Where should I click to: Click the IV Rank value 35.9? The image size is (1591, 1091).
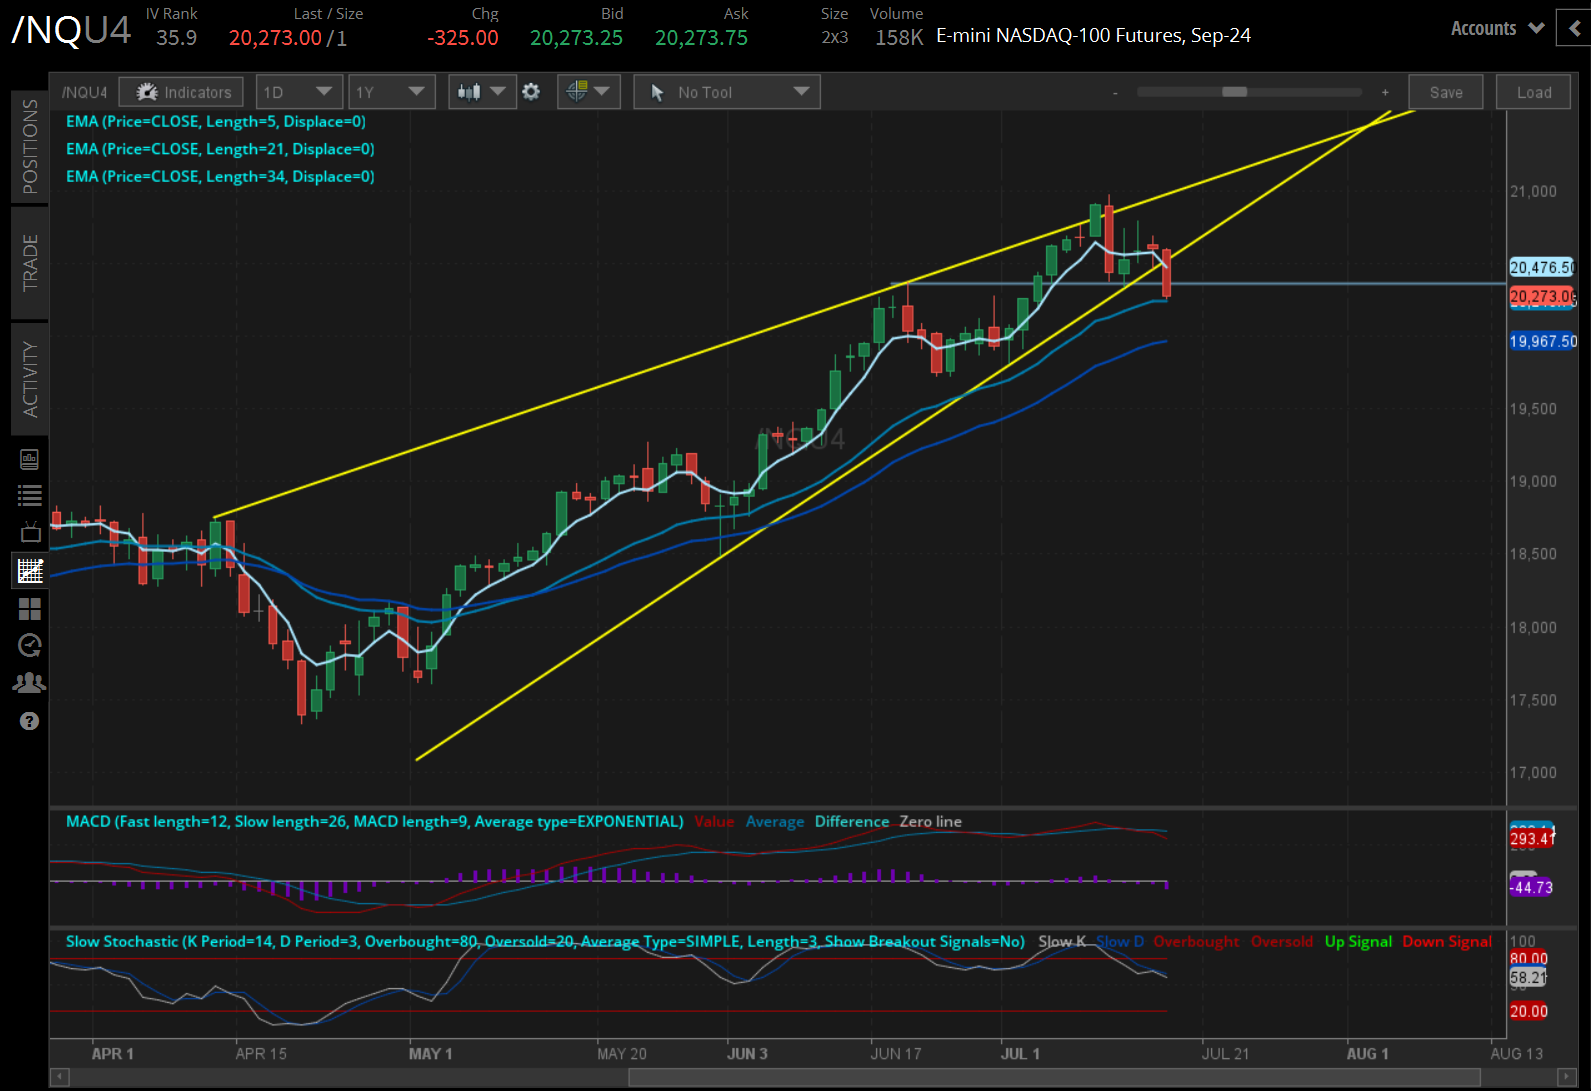(x=177, y=38)
